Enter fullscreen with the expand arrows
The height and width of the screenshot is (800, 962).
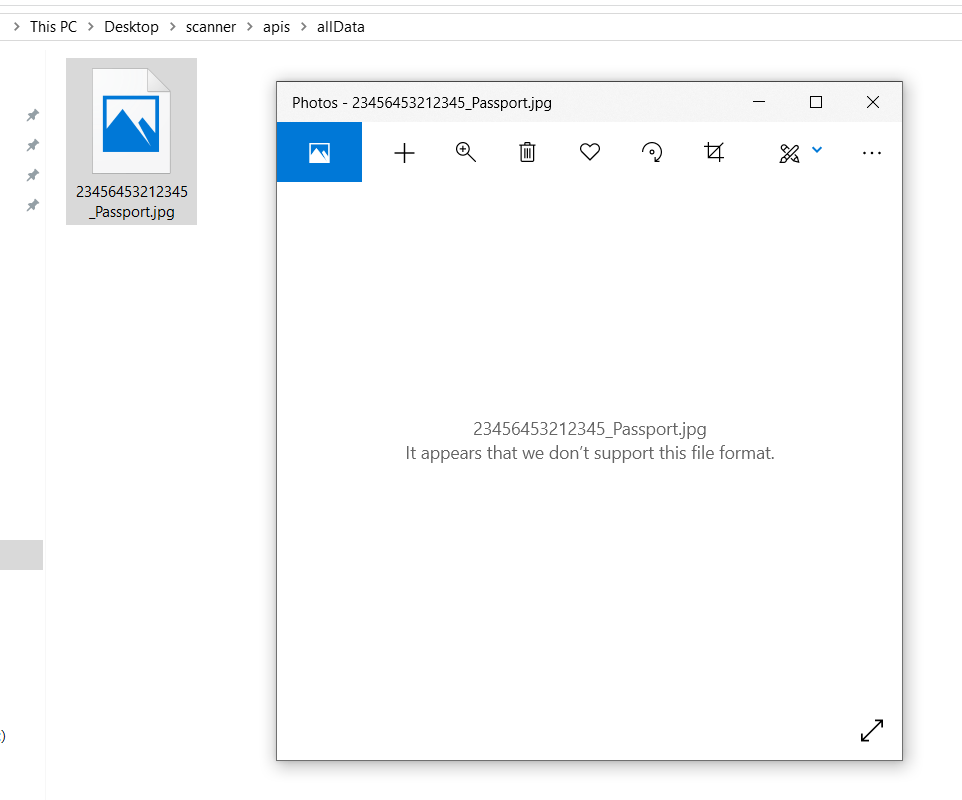(x=871, y=731)
